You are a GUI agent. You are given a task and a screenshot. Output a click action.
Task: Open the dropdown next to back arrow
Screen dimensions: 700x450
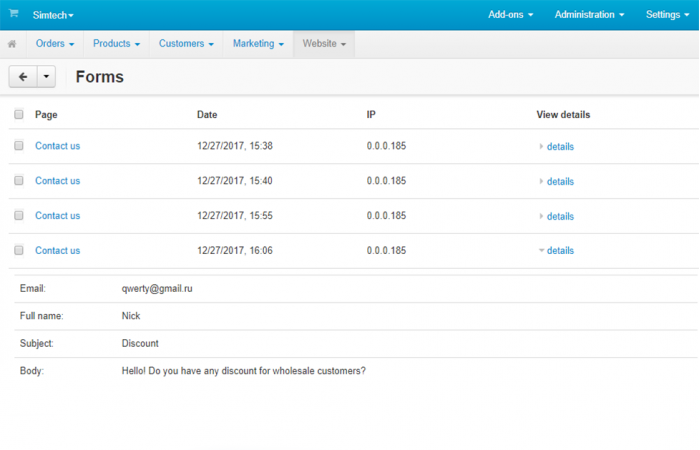click(x=46, y=77)
